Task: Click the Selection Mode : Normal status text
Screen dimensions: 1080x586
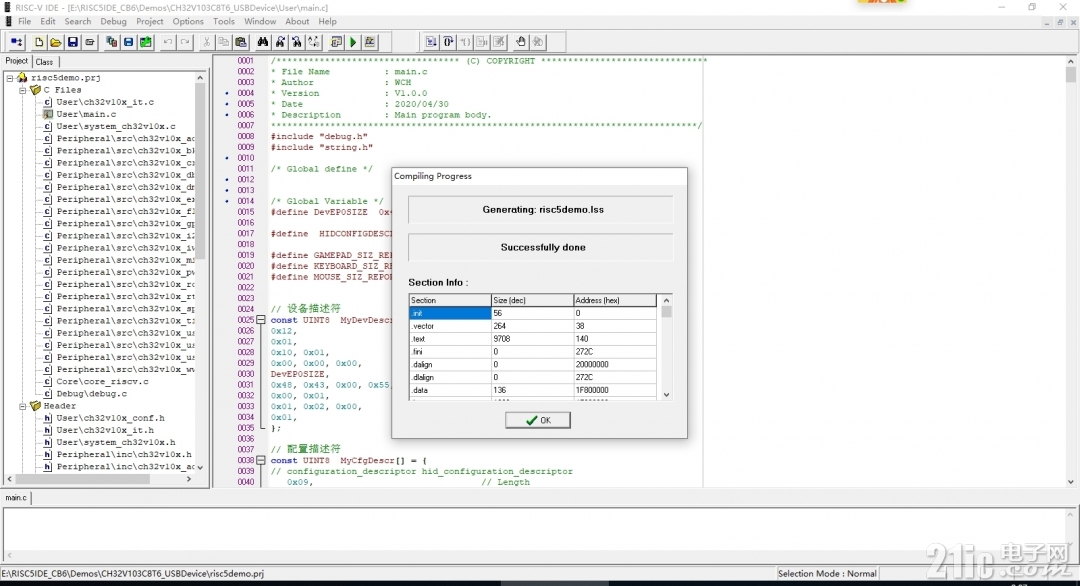Action: click(827, 573)
